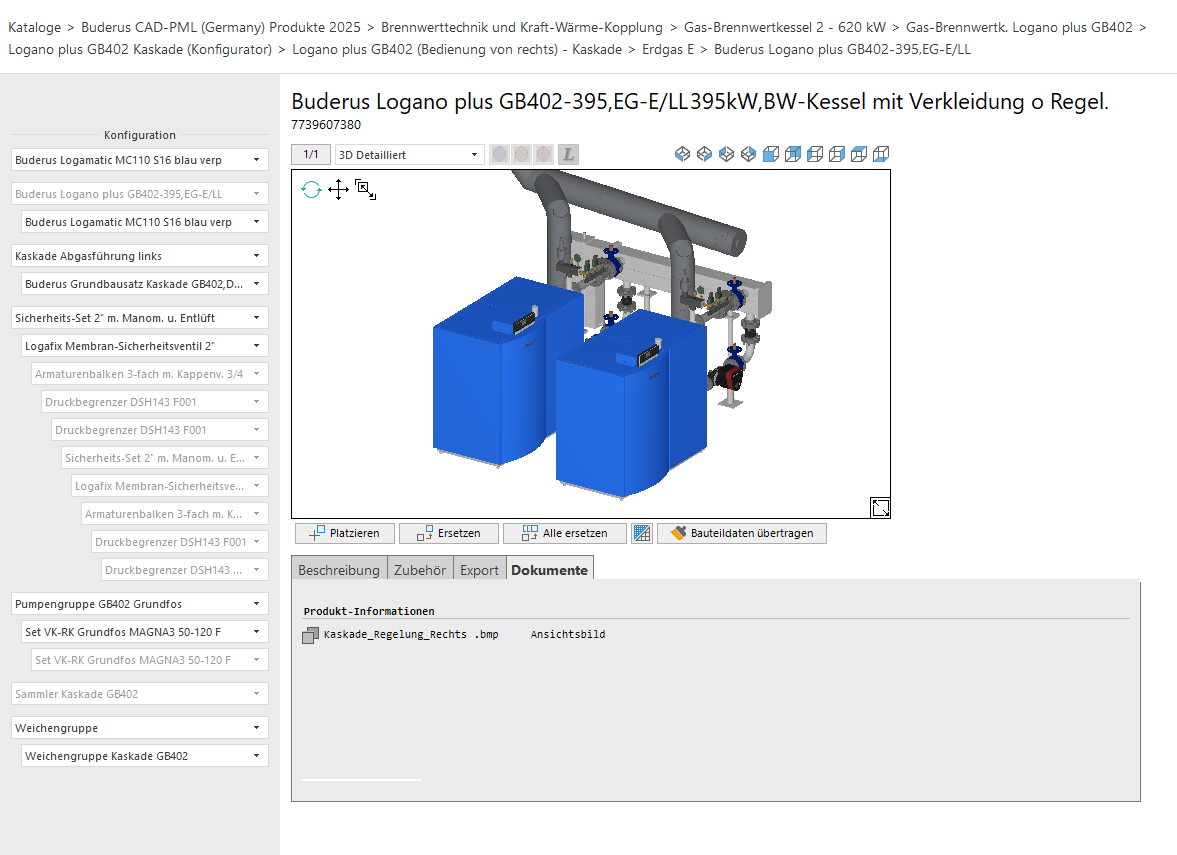Open the truncated Sicherheits-Set 2" m. Manom. u. E... dropdown

(164, 458)
